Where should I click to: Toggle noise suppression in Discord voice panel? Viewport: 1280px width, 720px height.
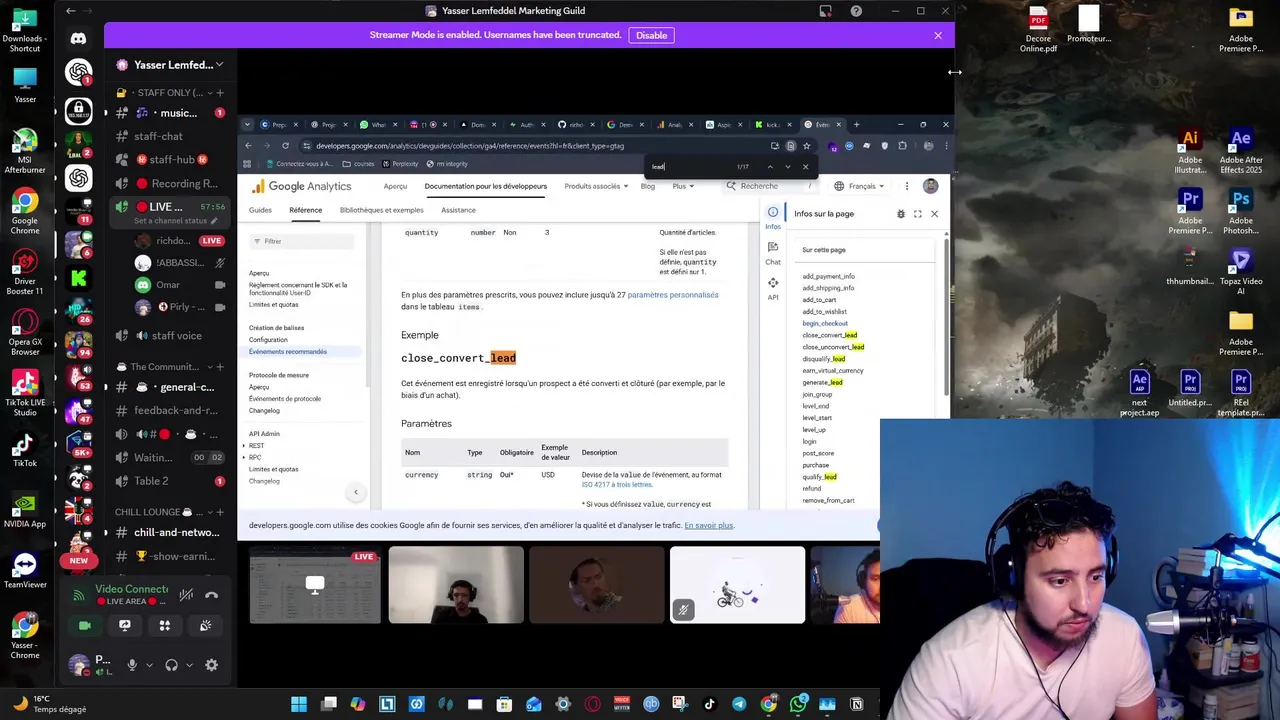click(186, 595)
